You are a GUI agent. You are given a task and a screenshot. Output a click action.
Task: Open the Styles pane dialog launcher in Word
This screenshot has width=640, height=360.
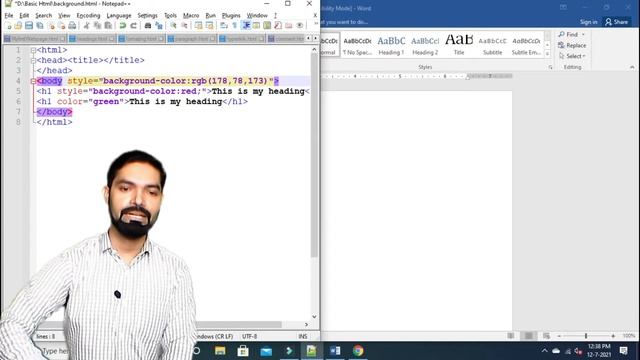tap(550, 67)
